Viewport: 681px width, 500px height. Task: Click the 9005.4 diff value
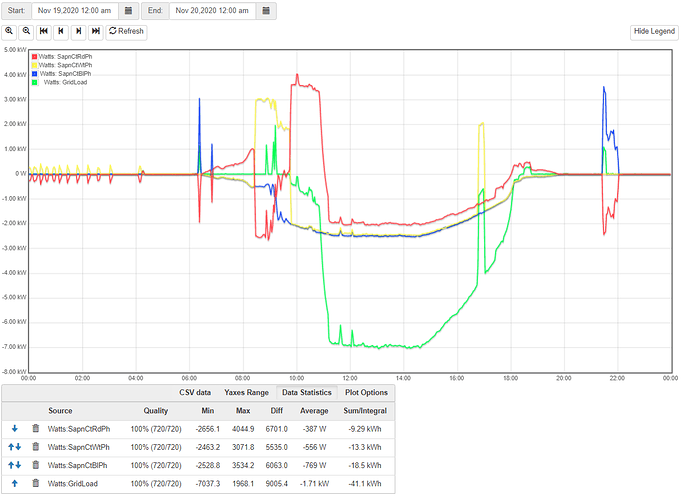277,484
